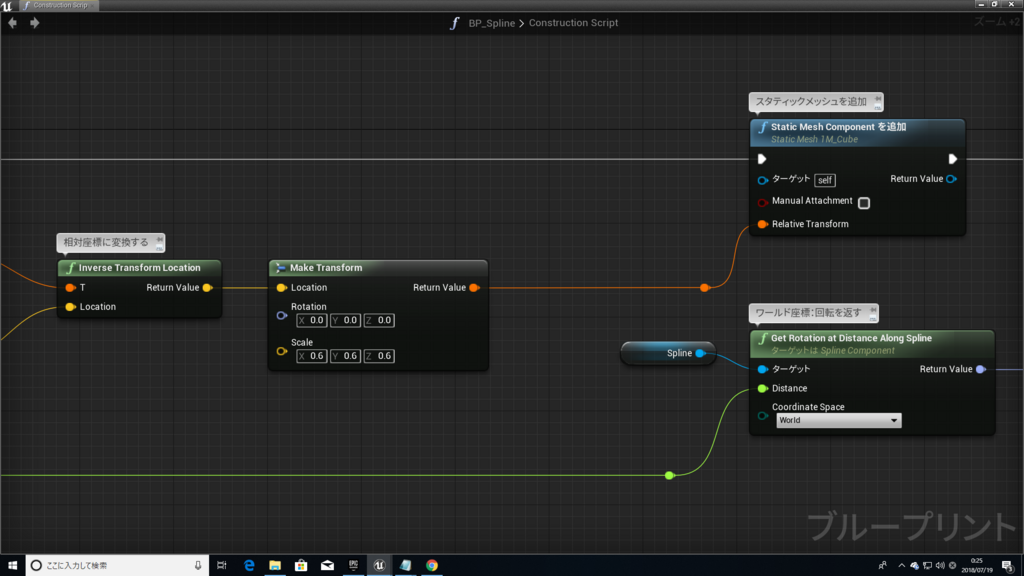Image resolution: width=1024 pixels, height=576 pixels.
Task: Click the self target value box
Action: pyautogui.click(x=825, y=180)
